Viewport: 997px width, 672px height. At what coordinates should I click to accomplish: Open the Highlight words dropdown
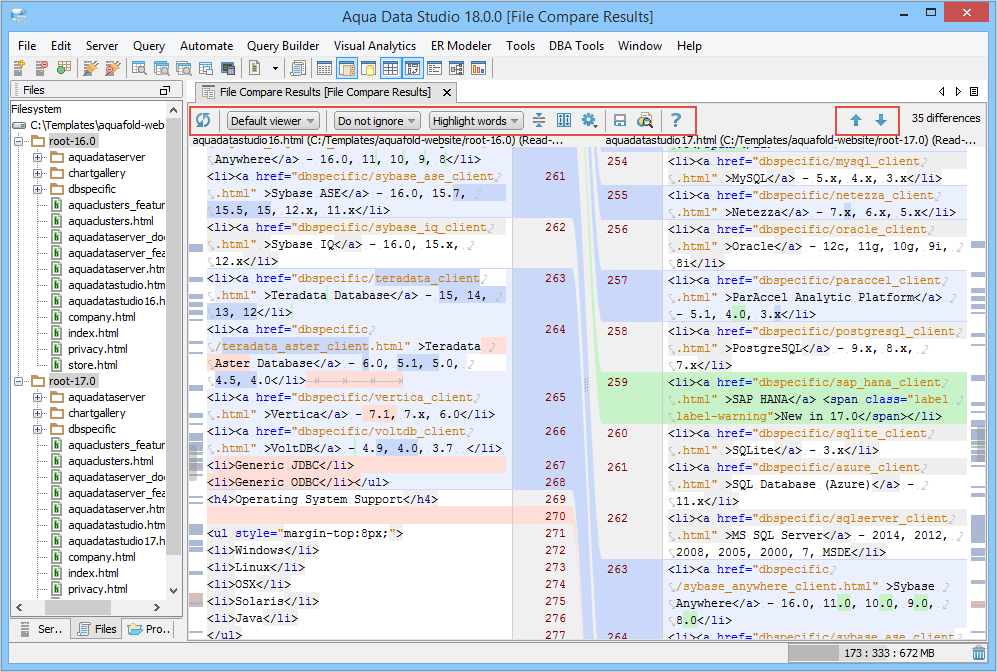pyautogui.click(x=476, y=121)
